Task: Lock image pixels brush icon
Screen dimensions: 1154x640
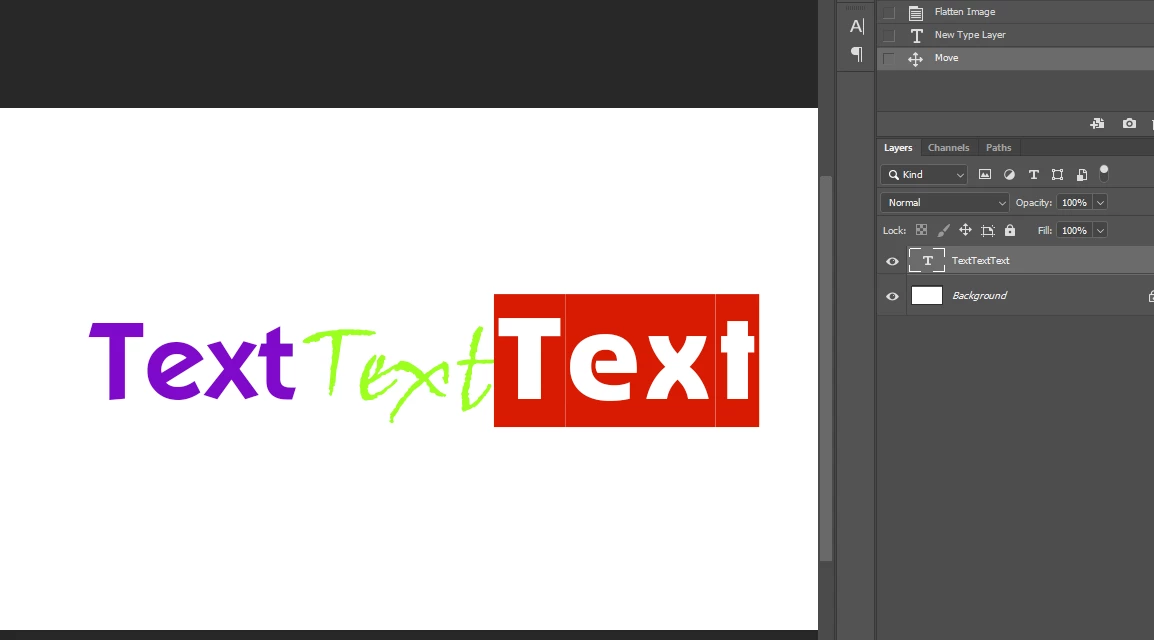Action: point(944,230)
